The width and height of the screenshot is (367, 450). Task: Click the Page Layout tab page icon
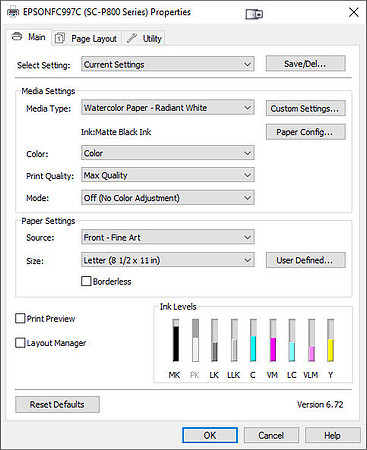[x=60, y=38]
